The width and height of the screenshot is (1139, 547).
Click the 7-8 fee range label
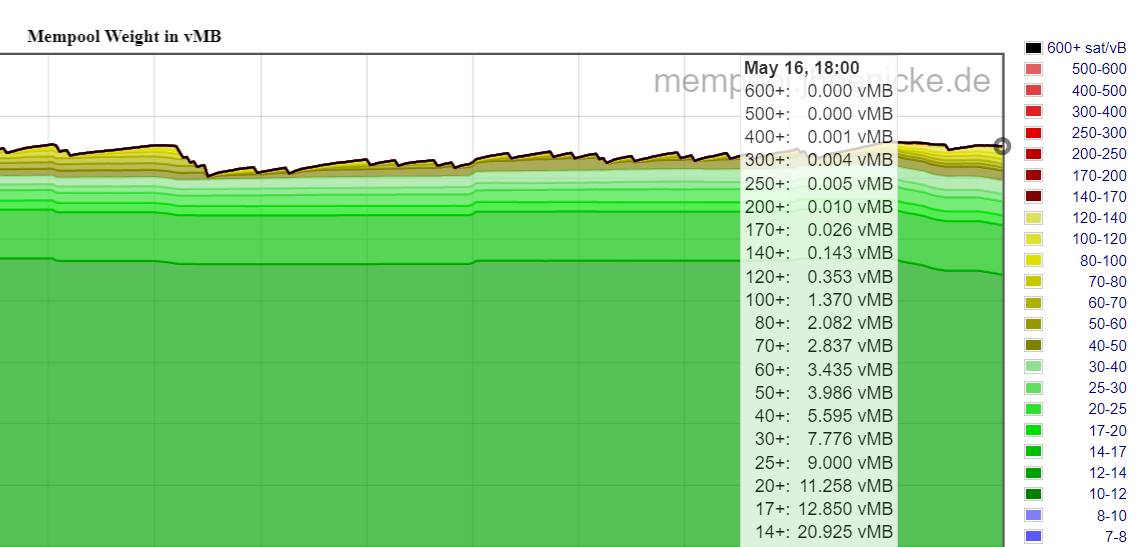point(1116,536)
